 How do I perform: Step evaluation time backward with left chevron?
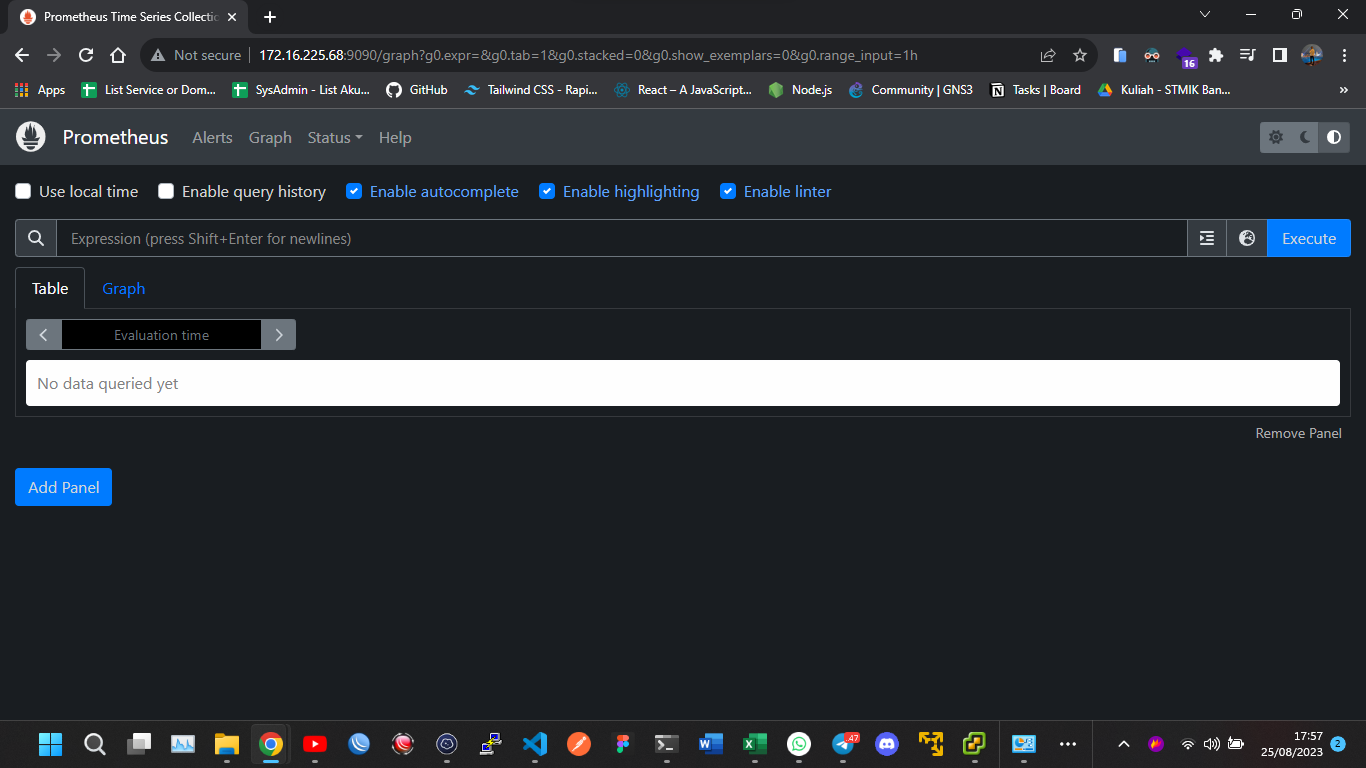tap(44, 335)
